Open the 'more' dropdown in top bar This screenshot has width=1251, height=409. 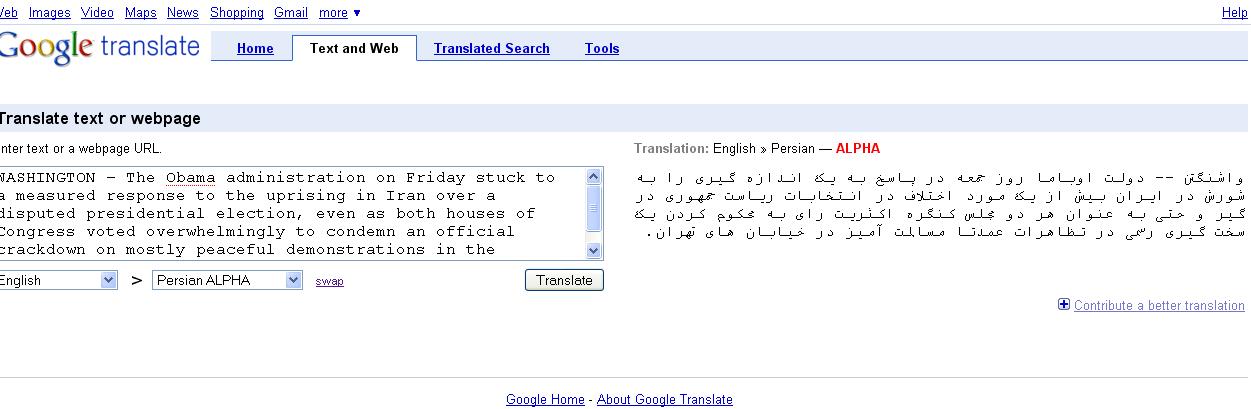[340, 13]
